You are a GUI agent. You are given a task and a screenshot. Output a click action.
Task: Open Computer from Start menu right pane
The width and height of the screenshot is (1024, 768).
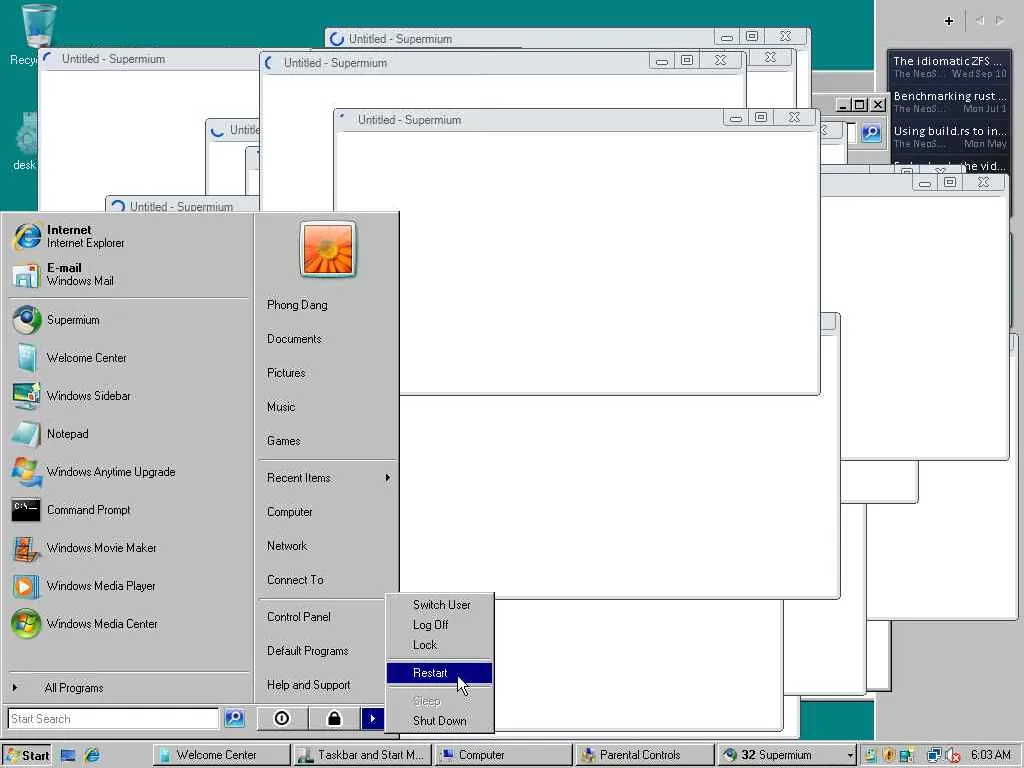(x=328, y=512)
